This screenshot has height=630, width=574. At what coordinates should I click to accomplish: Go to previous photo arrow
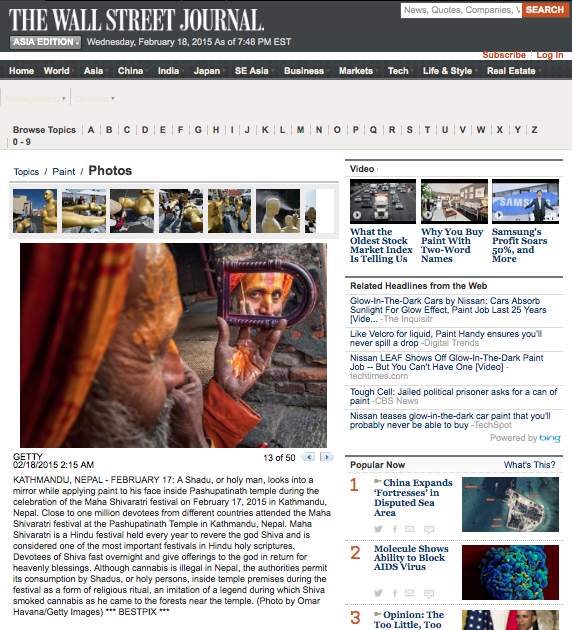(308, 457)
